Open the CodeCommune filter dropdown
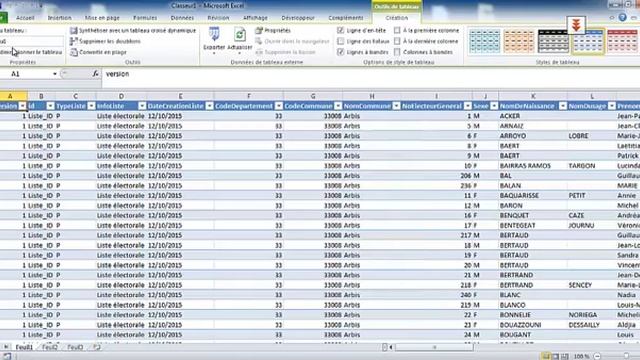Screen dimensions: 640x360 [x=338, y=106]
